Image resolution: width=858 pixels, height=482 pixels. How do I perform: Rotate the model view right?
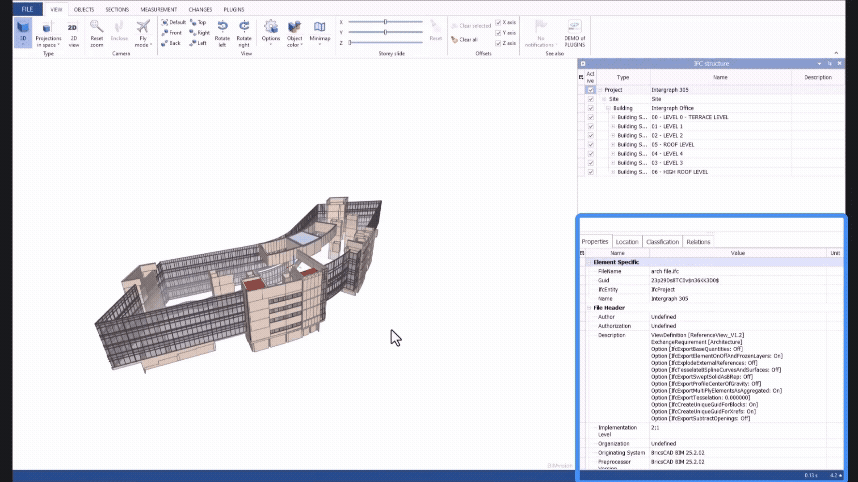point(244,32)
